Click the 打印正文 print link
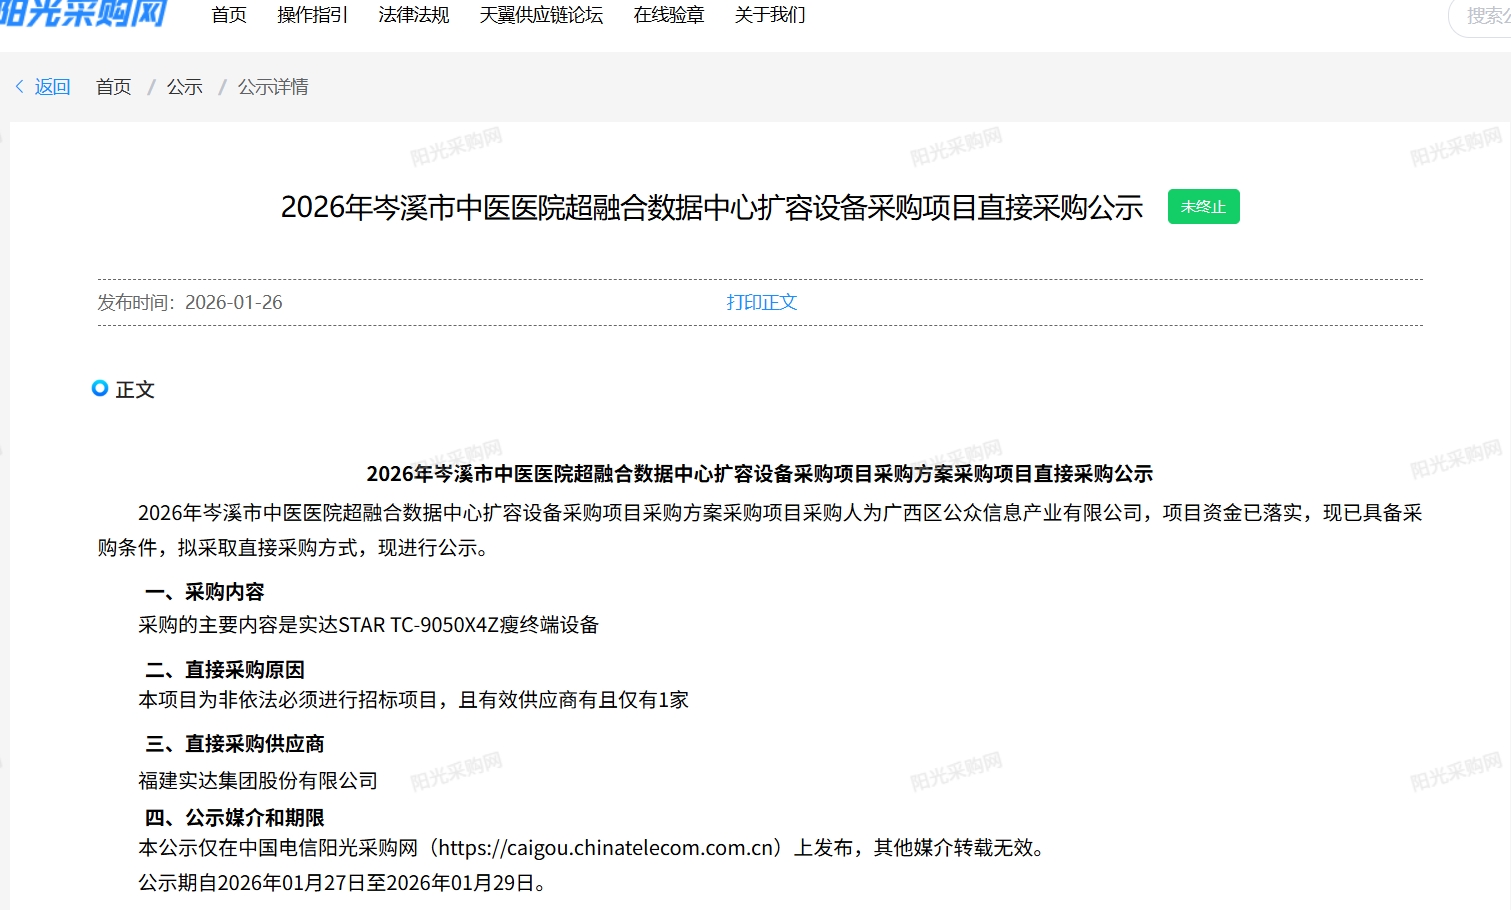This screenshot has width=1511, height=910. [761, 302]
